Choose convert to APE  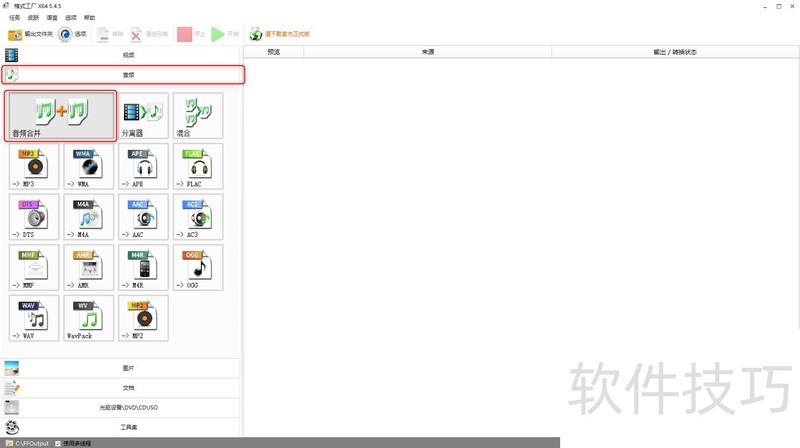pyautogui.click(x=143, y=166)
